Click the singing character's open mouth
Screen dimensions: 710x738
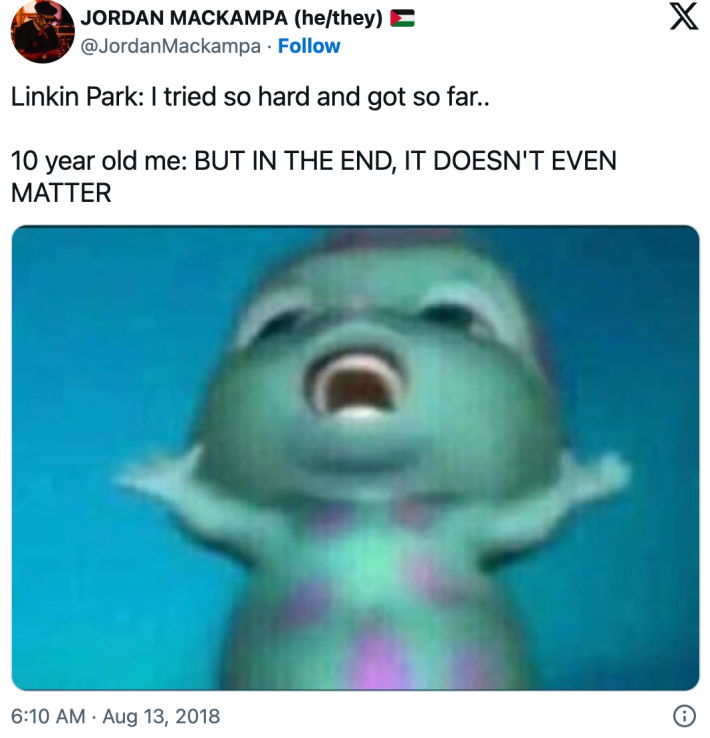(x=355, y=386)
